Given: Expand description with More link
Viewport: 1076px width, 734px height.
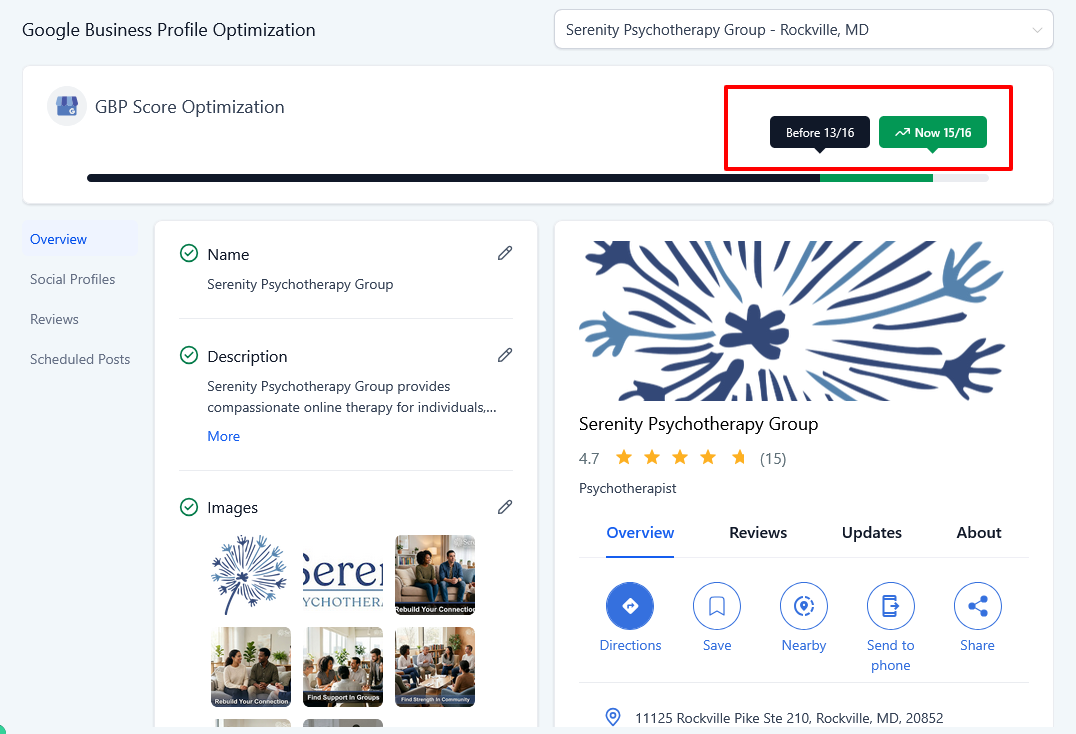Looking at the screenshot, I should click(x=224, y=436).
